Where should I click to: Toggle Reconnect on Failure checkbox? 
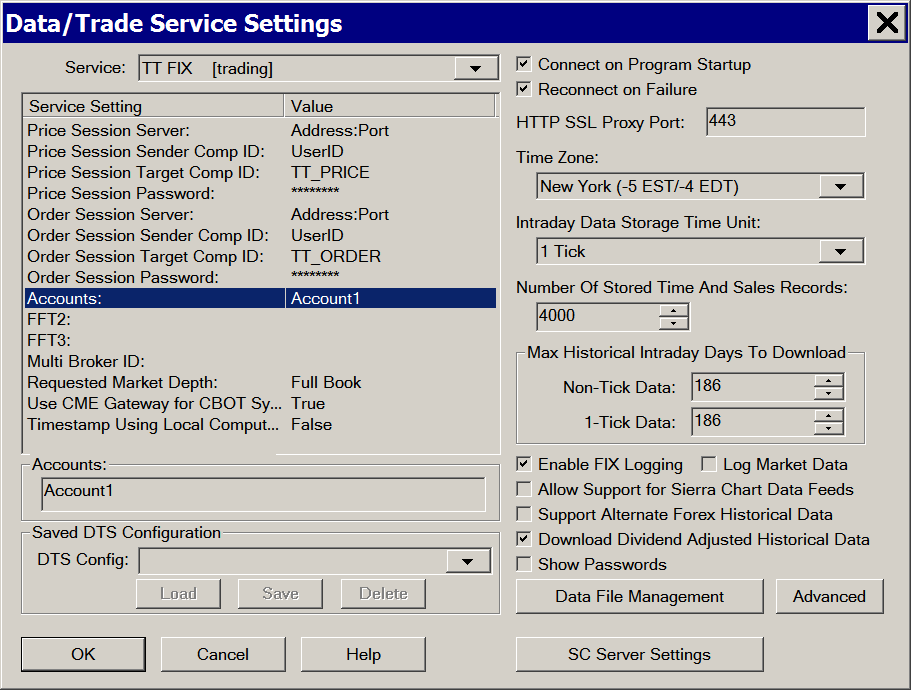523,89
